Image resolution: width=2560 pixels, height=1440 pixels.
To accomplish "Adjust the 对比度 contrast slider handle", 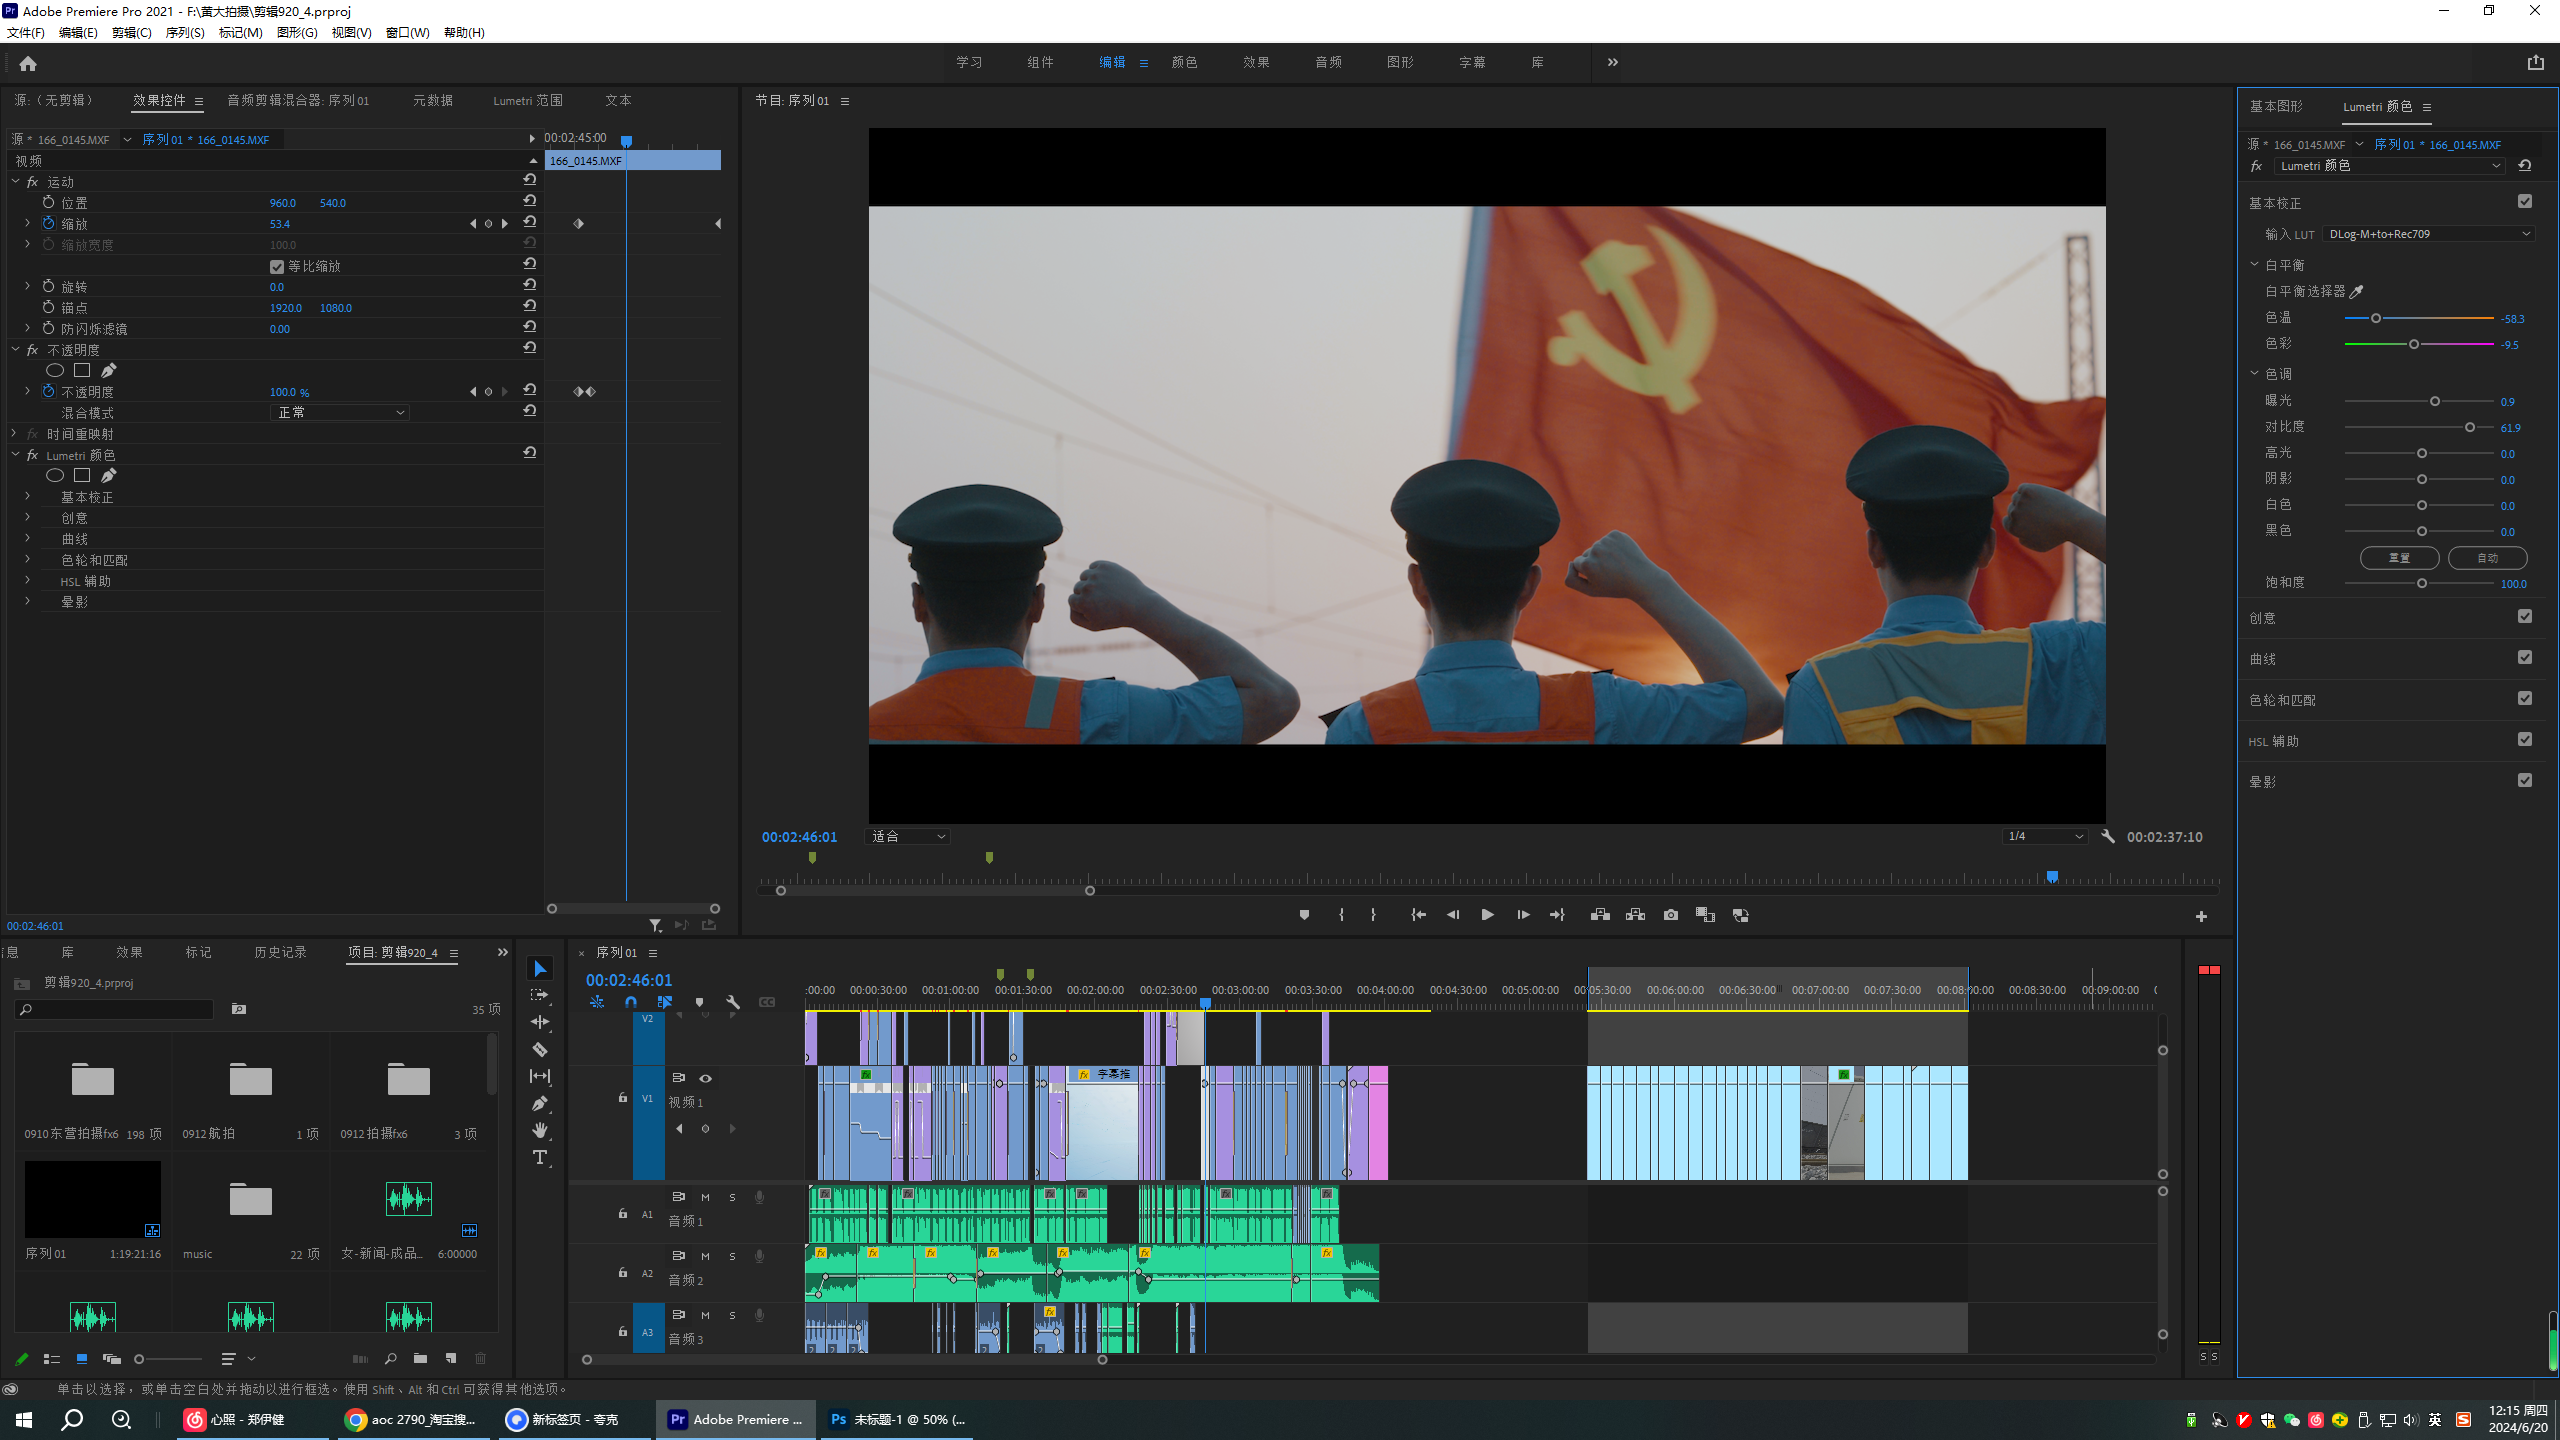I will pyautogui.click(x=2470, y=427).
